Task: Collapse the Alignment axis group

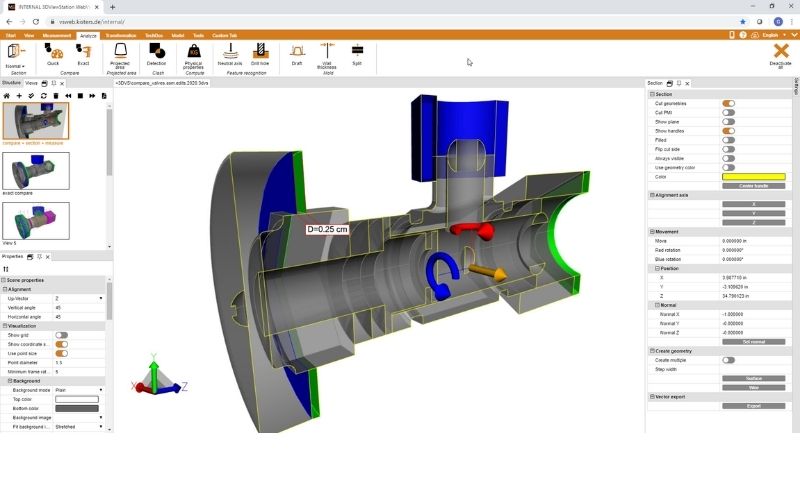Action: [x=652, y=195]
